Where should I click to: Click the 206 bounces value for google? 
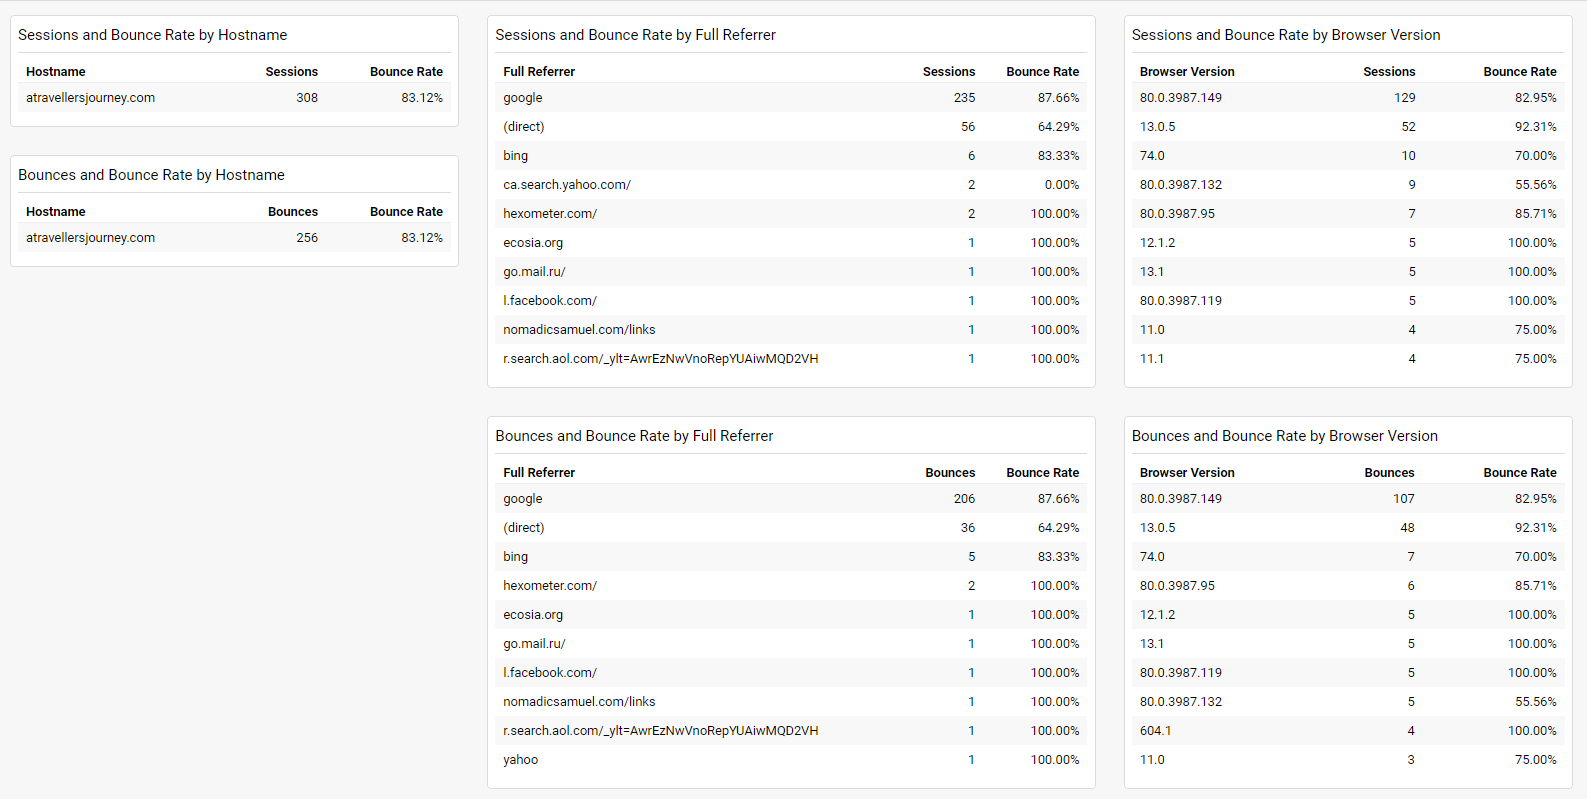pyautogui.click(x=964, y=499)
